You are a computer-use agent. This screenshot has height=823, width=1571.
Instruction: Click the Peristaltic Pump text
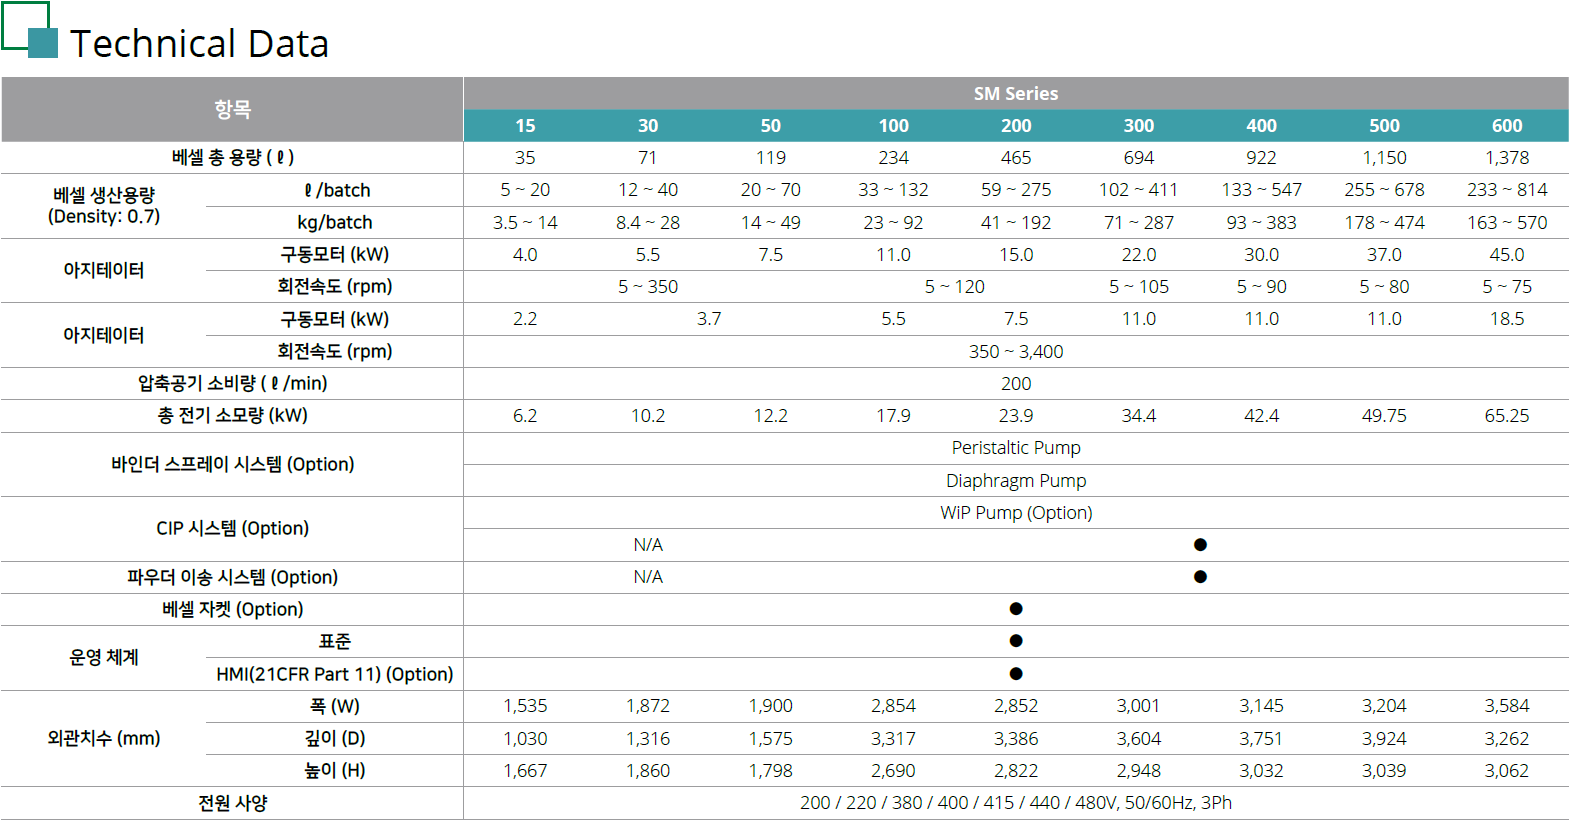tap(1016, 448)
